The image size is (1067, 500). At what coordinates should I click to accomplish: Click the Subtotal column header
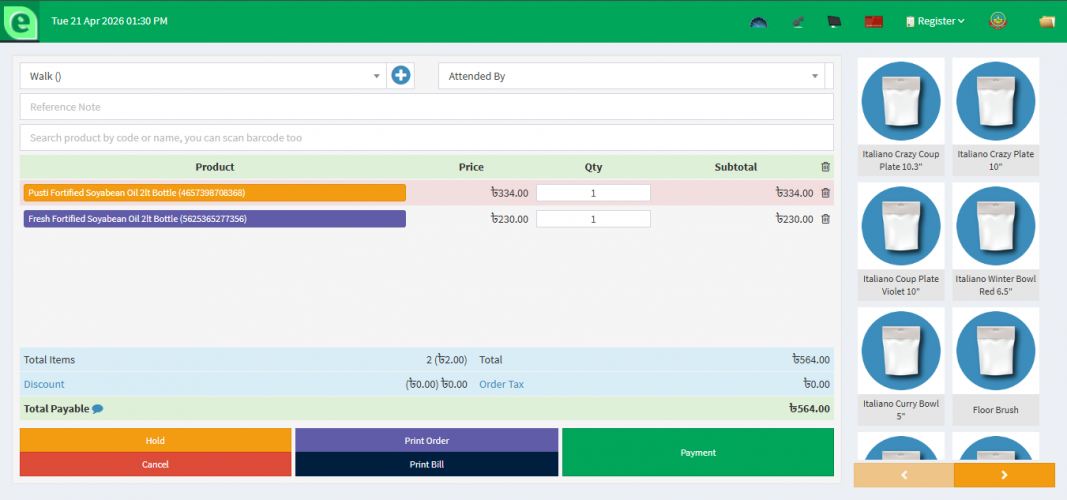coord(736,167)
